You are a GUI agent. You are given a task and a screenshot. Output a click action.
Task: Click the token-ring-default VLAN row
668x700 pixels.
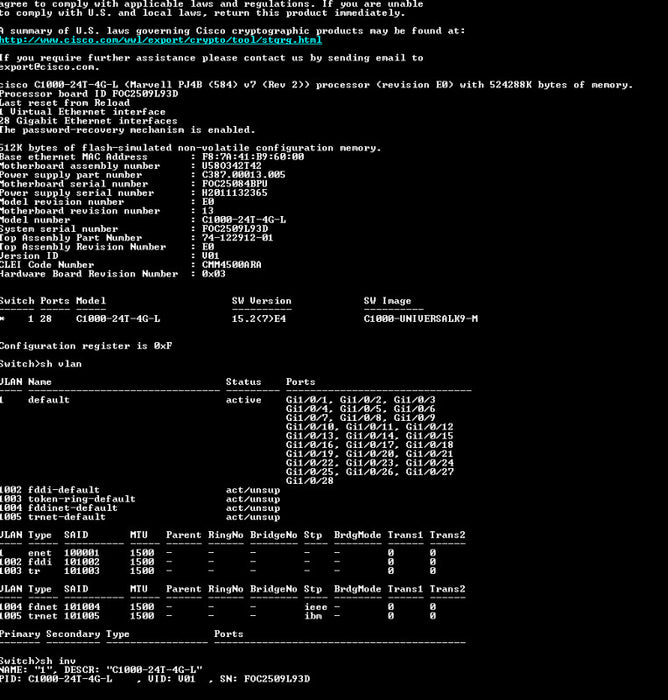pos(140,499)
